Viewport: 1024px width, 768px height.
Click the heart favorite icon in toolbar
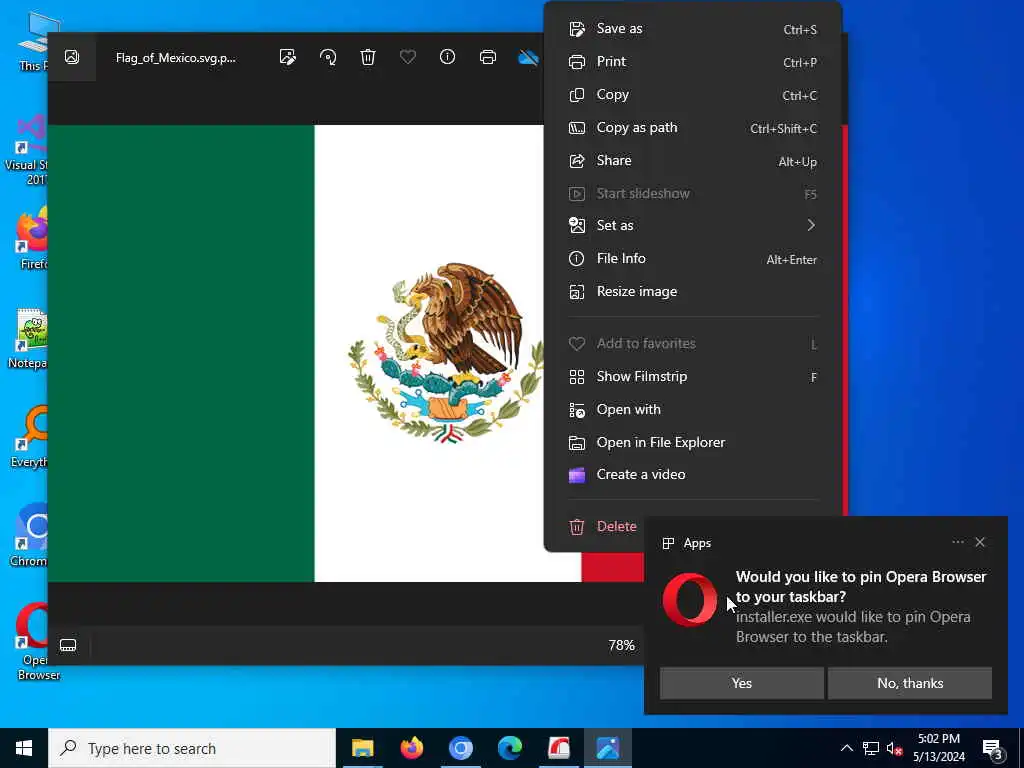point(408,57)
